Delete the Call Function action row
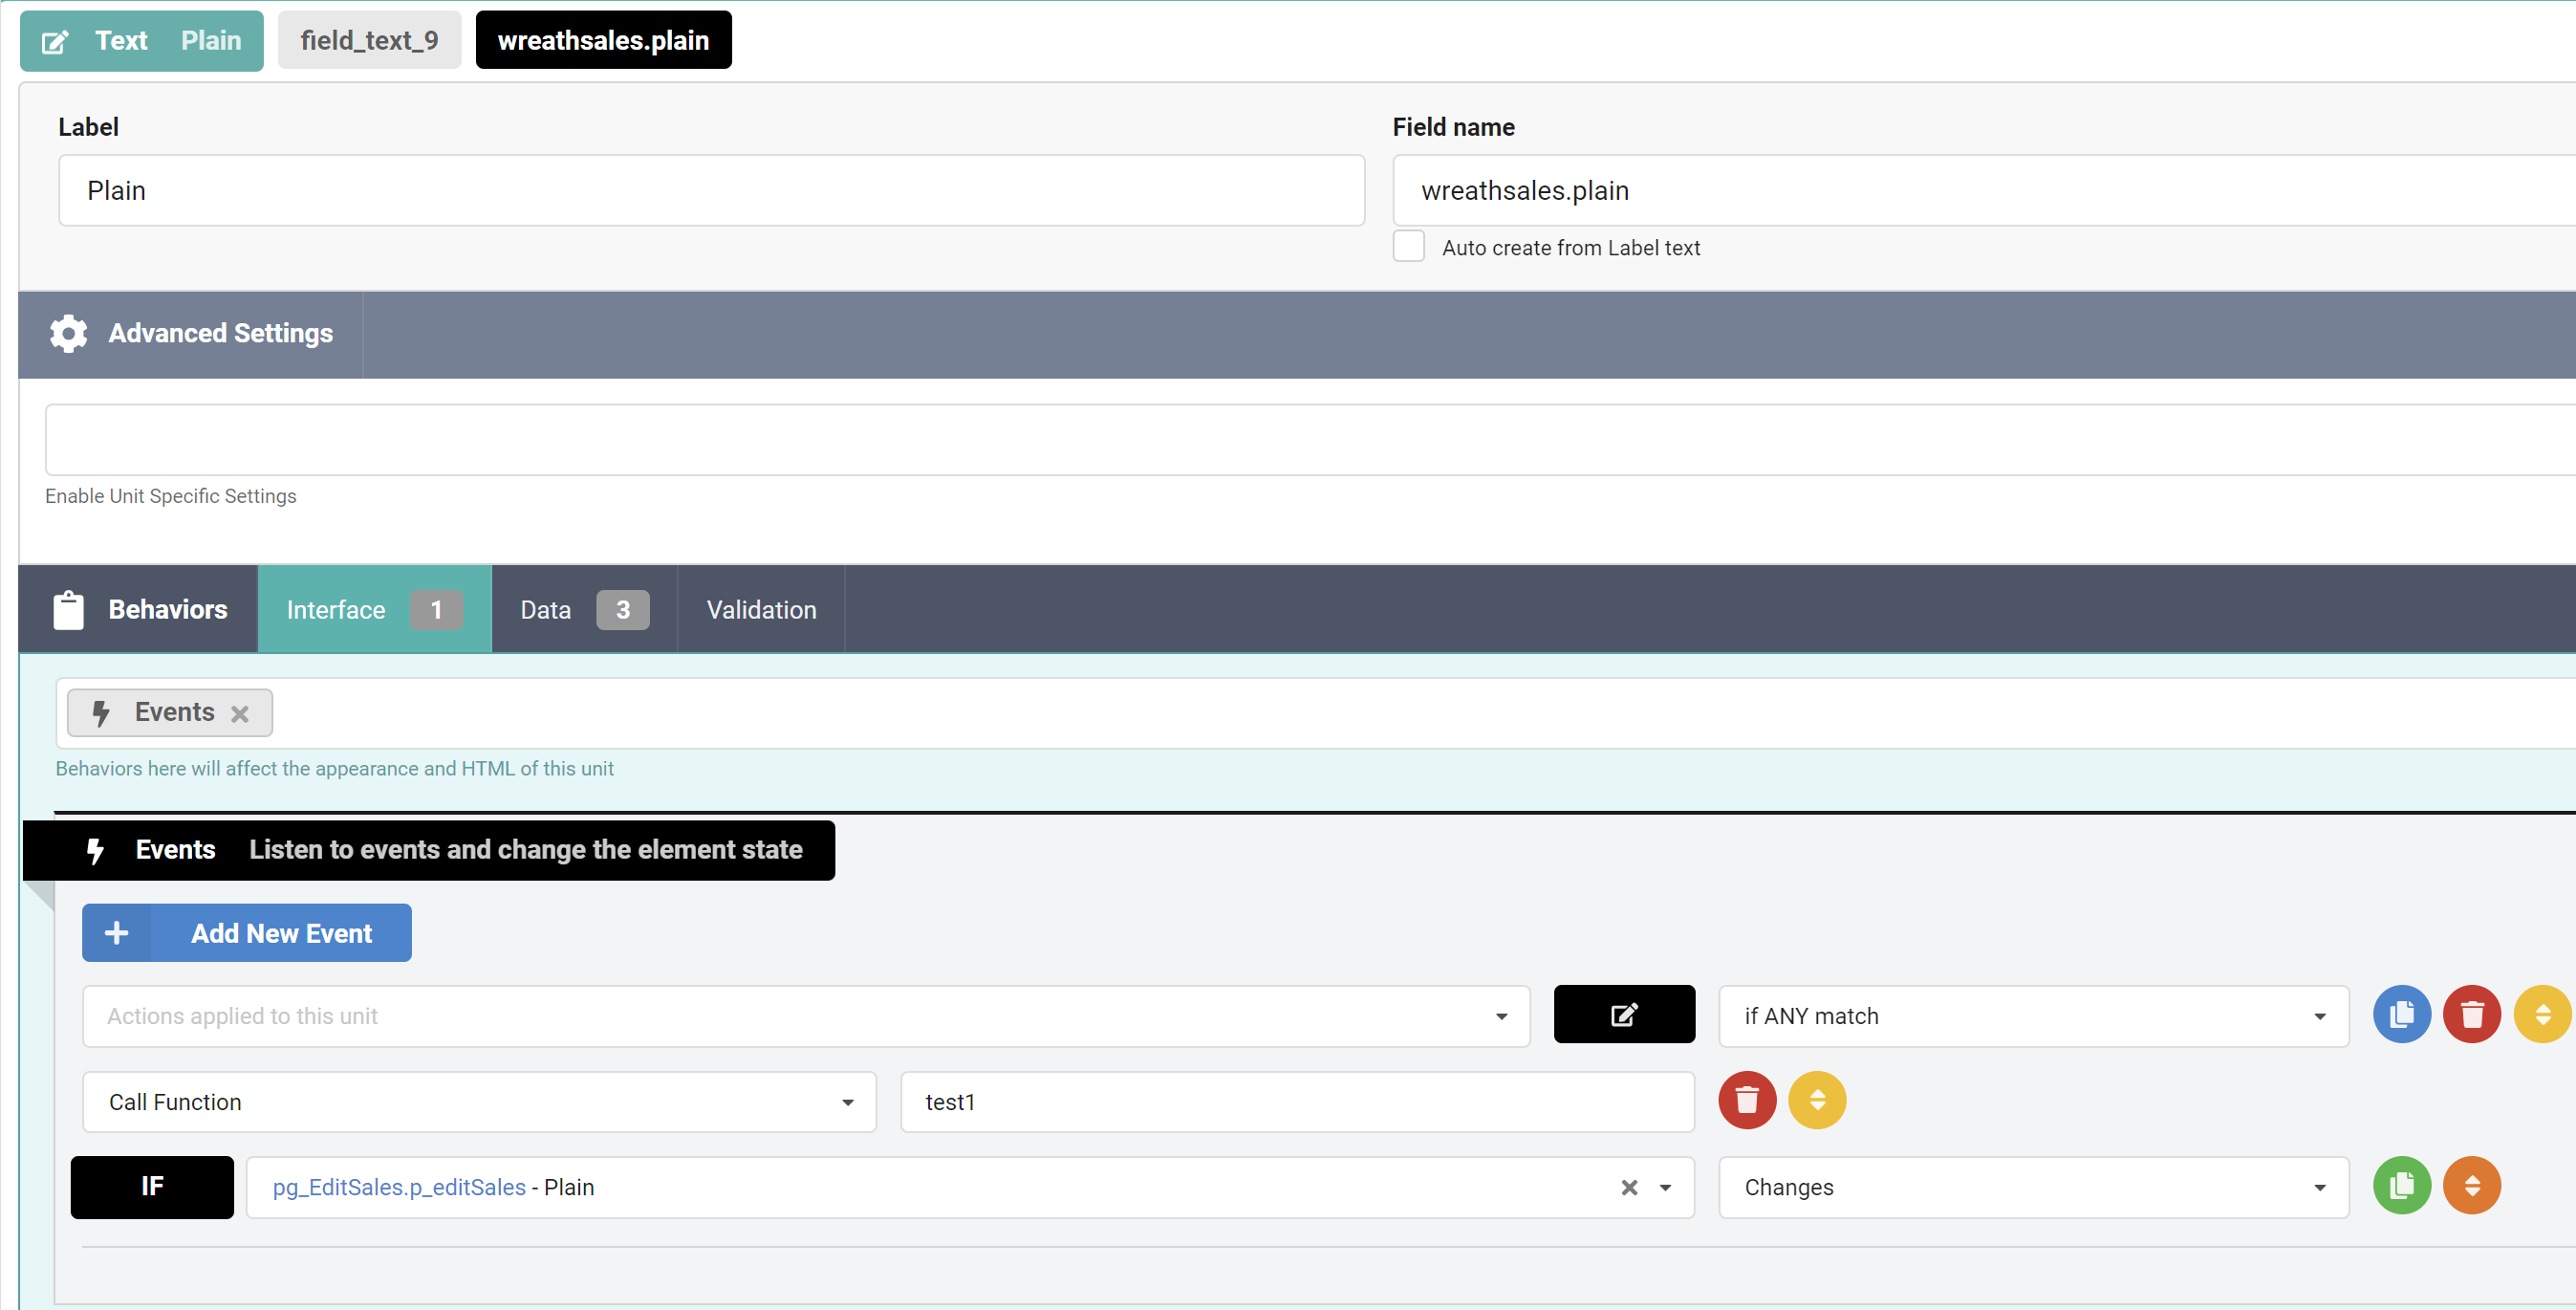The width and height of the screenshot is (2576, 1310). (1746, 1100)
